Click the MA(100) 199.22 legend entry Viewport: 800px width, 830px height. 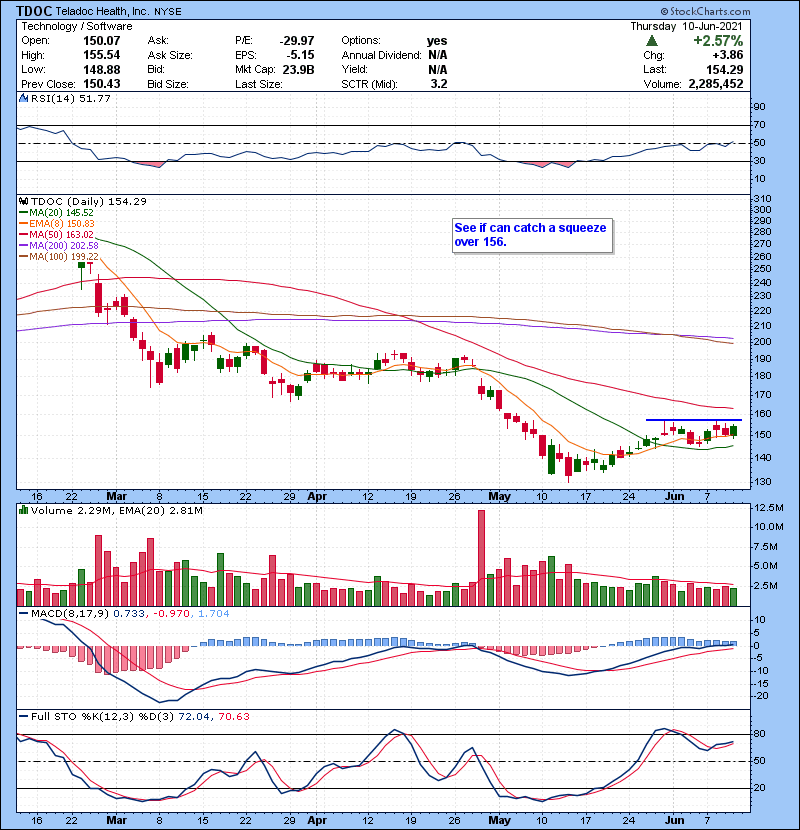pos(59,257)
